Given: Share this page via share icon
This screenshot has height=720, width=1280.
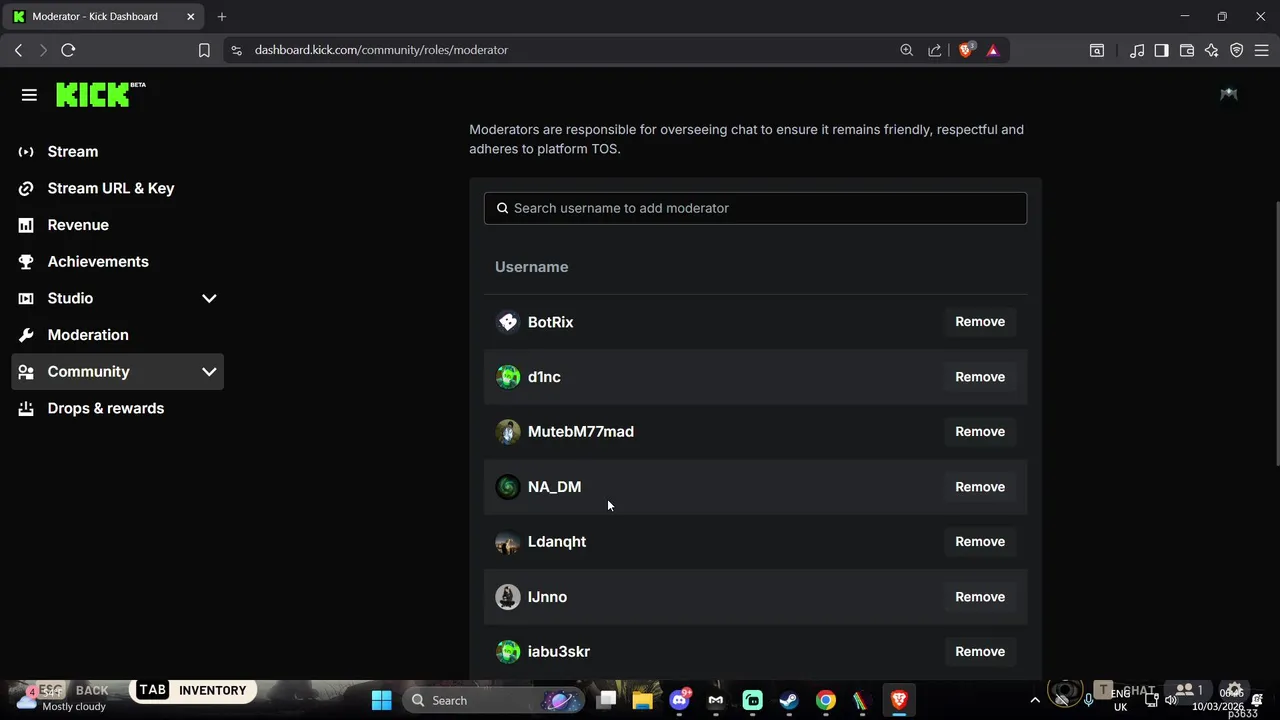Looking at the screenshot, I should click(934, 50).
